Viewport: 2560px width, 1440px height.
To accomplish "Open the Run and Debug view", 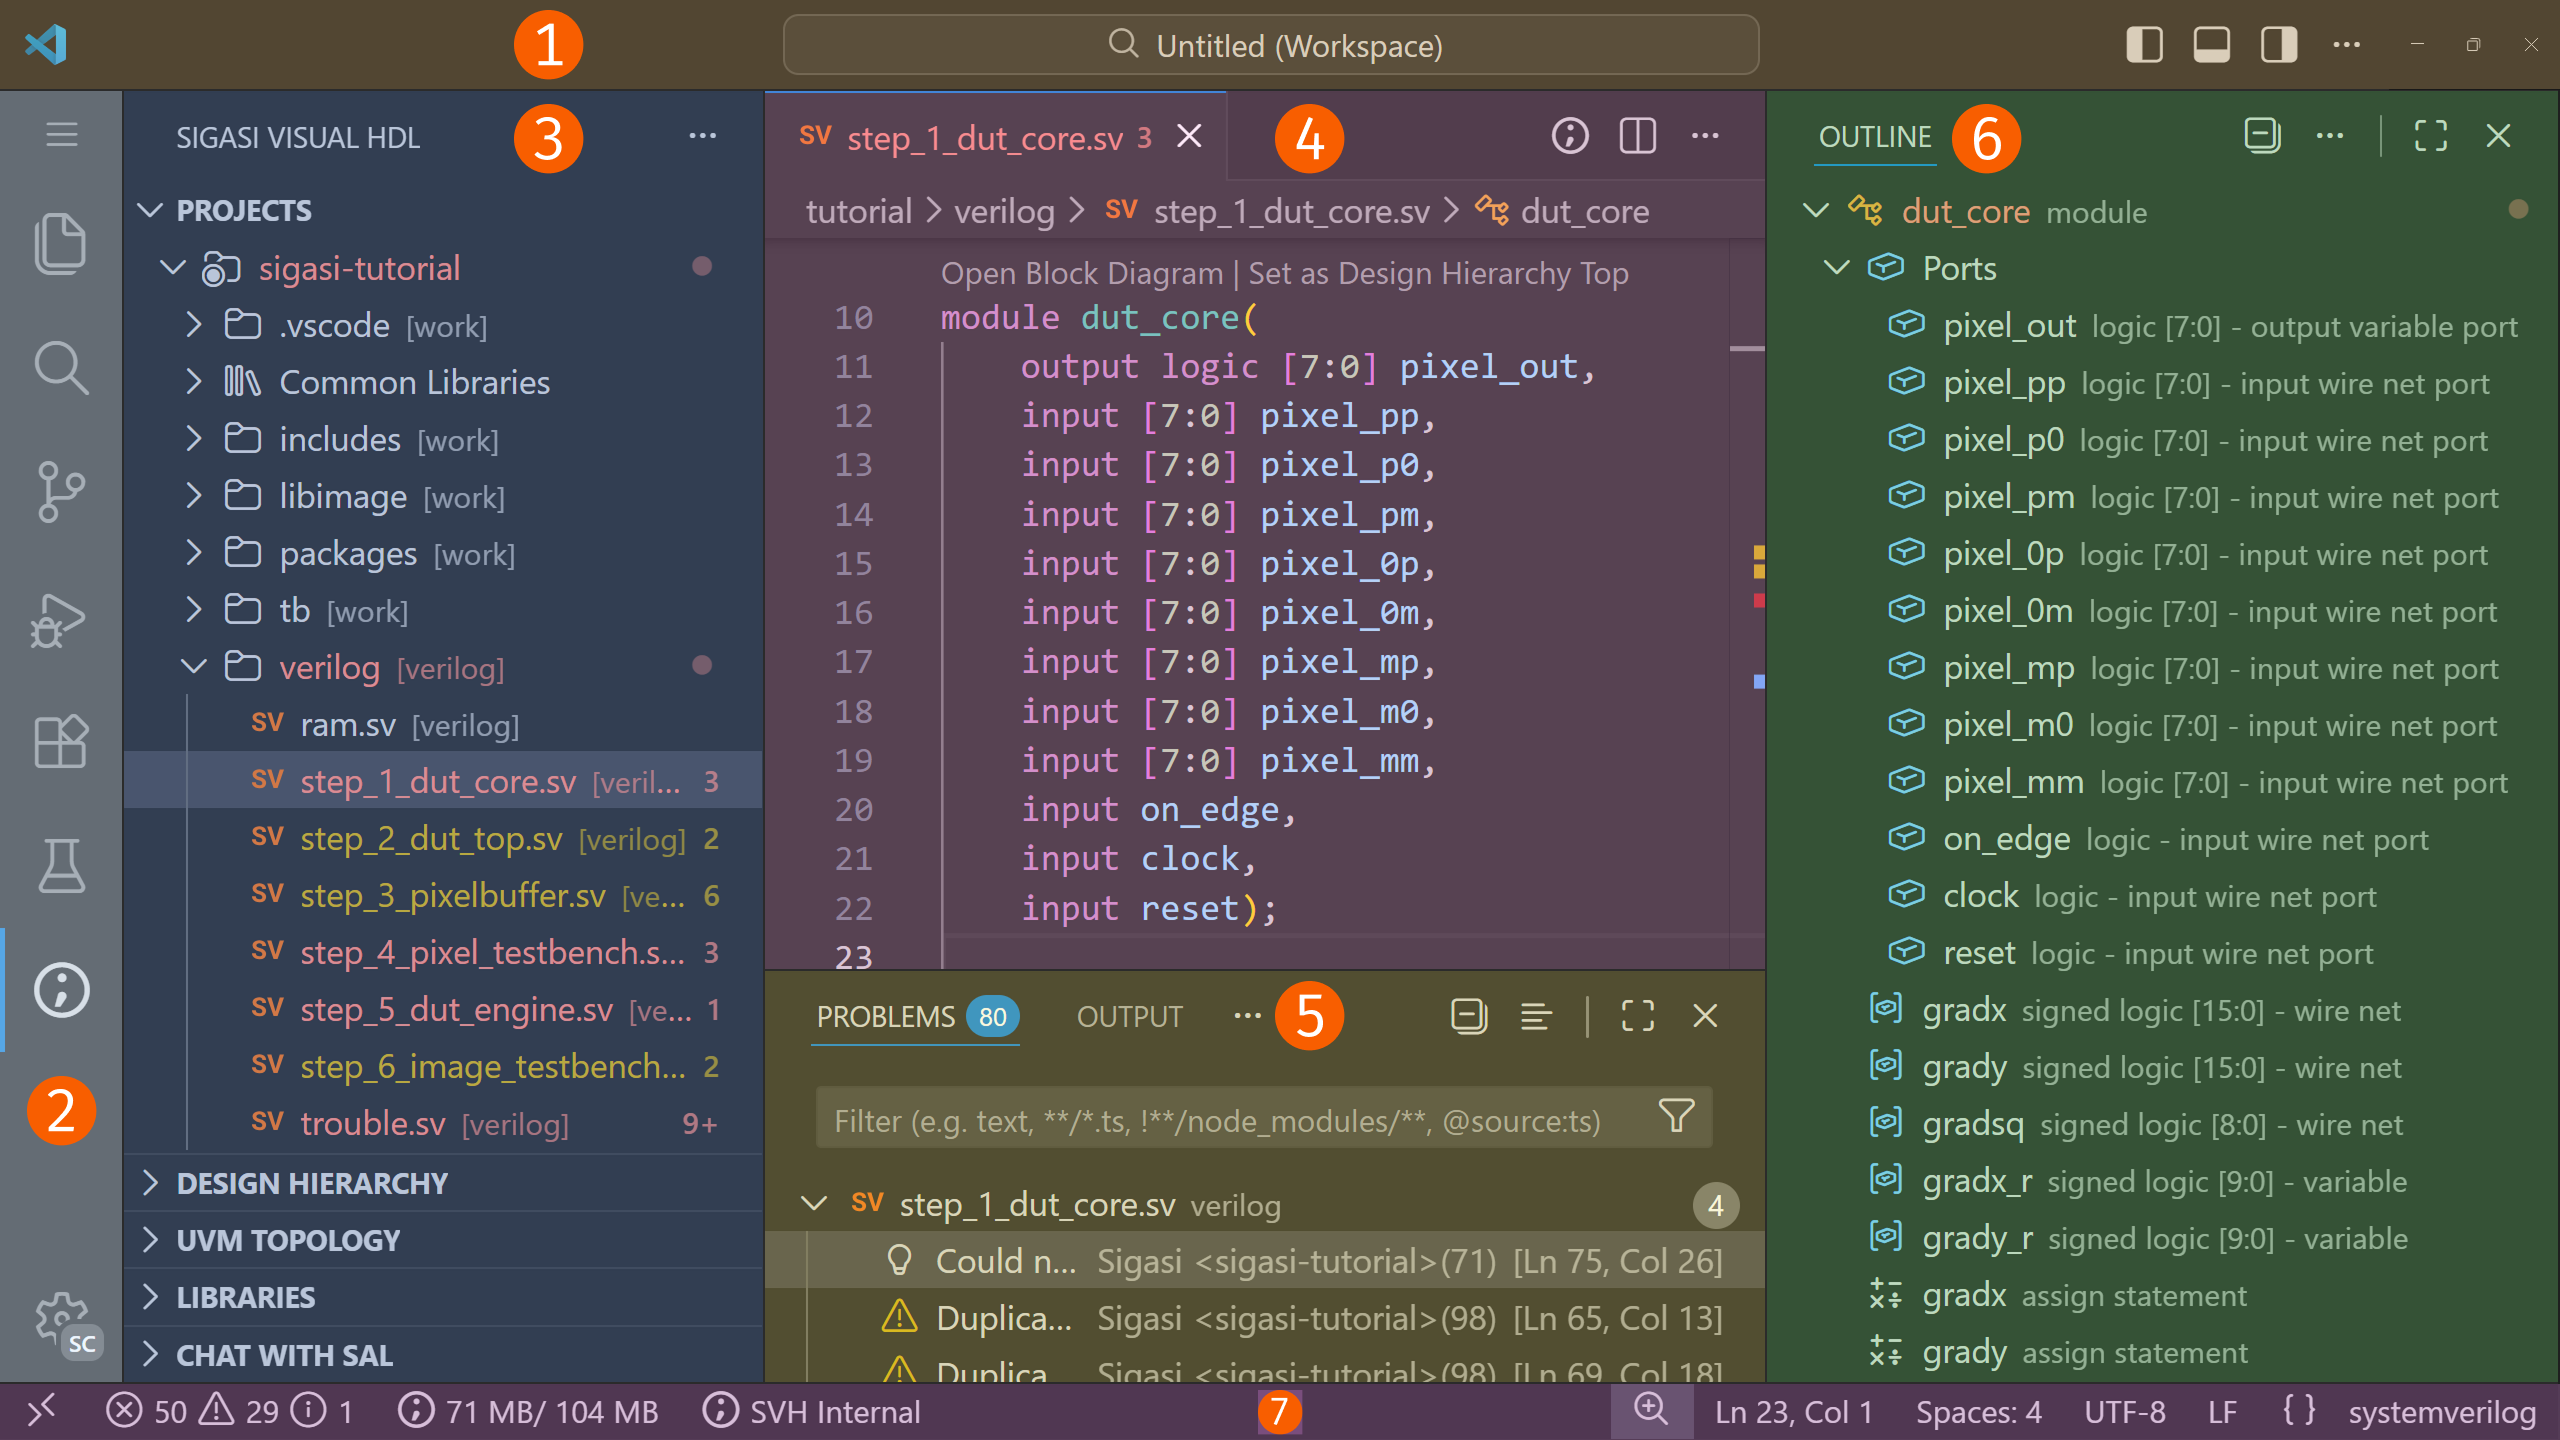I will 60,617.
